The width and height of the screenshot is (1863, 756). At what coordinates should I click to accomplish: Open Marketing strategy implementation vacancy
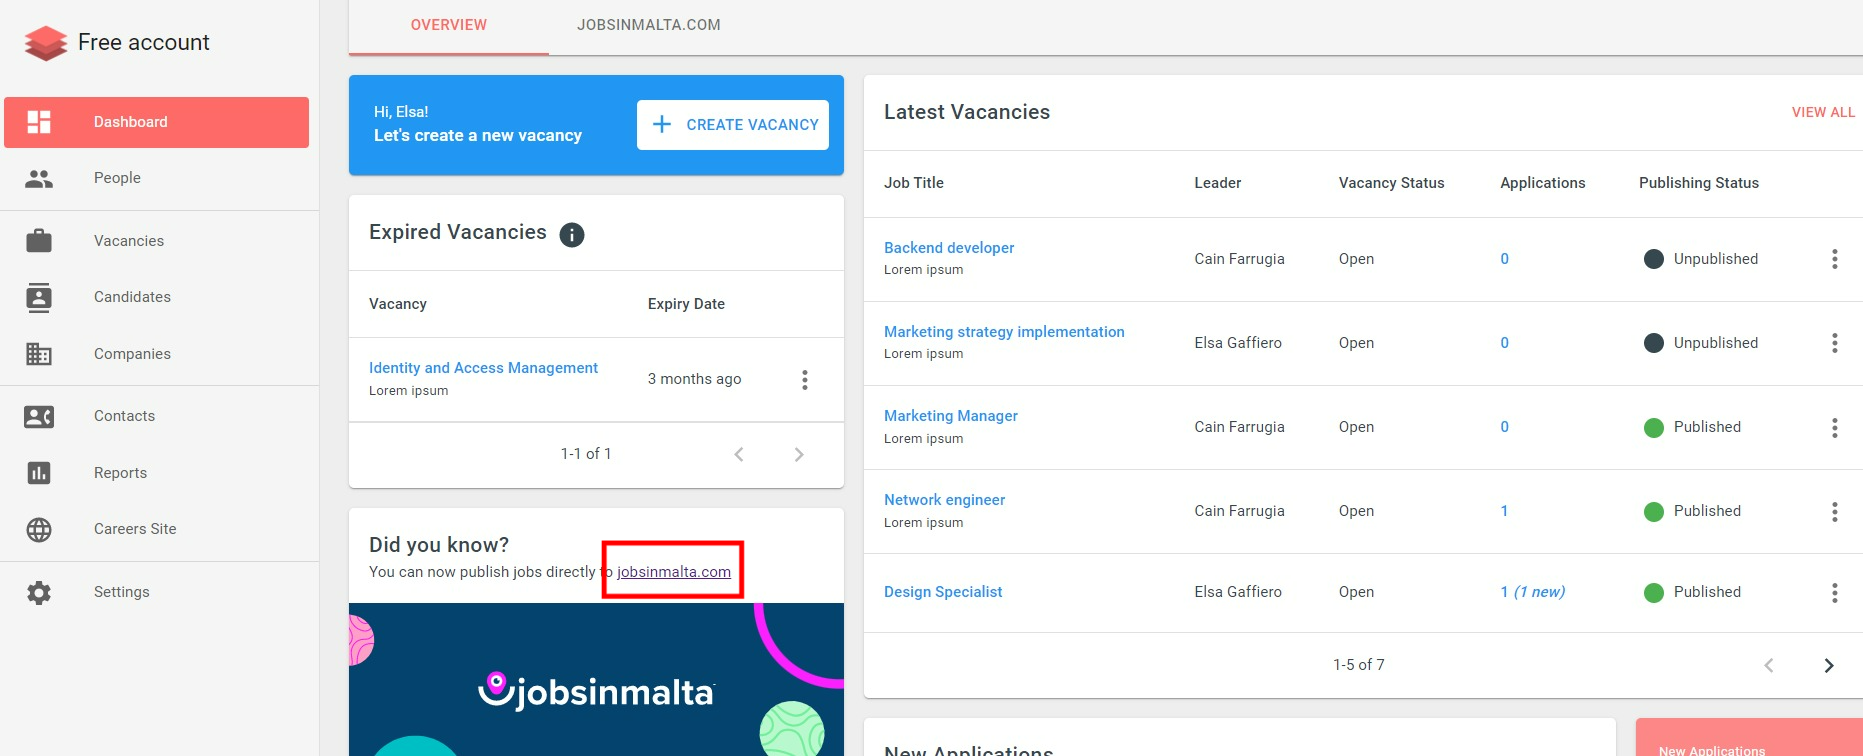click(x=1004, y=332)
